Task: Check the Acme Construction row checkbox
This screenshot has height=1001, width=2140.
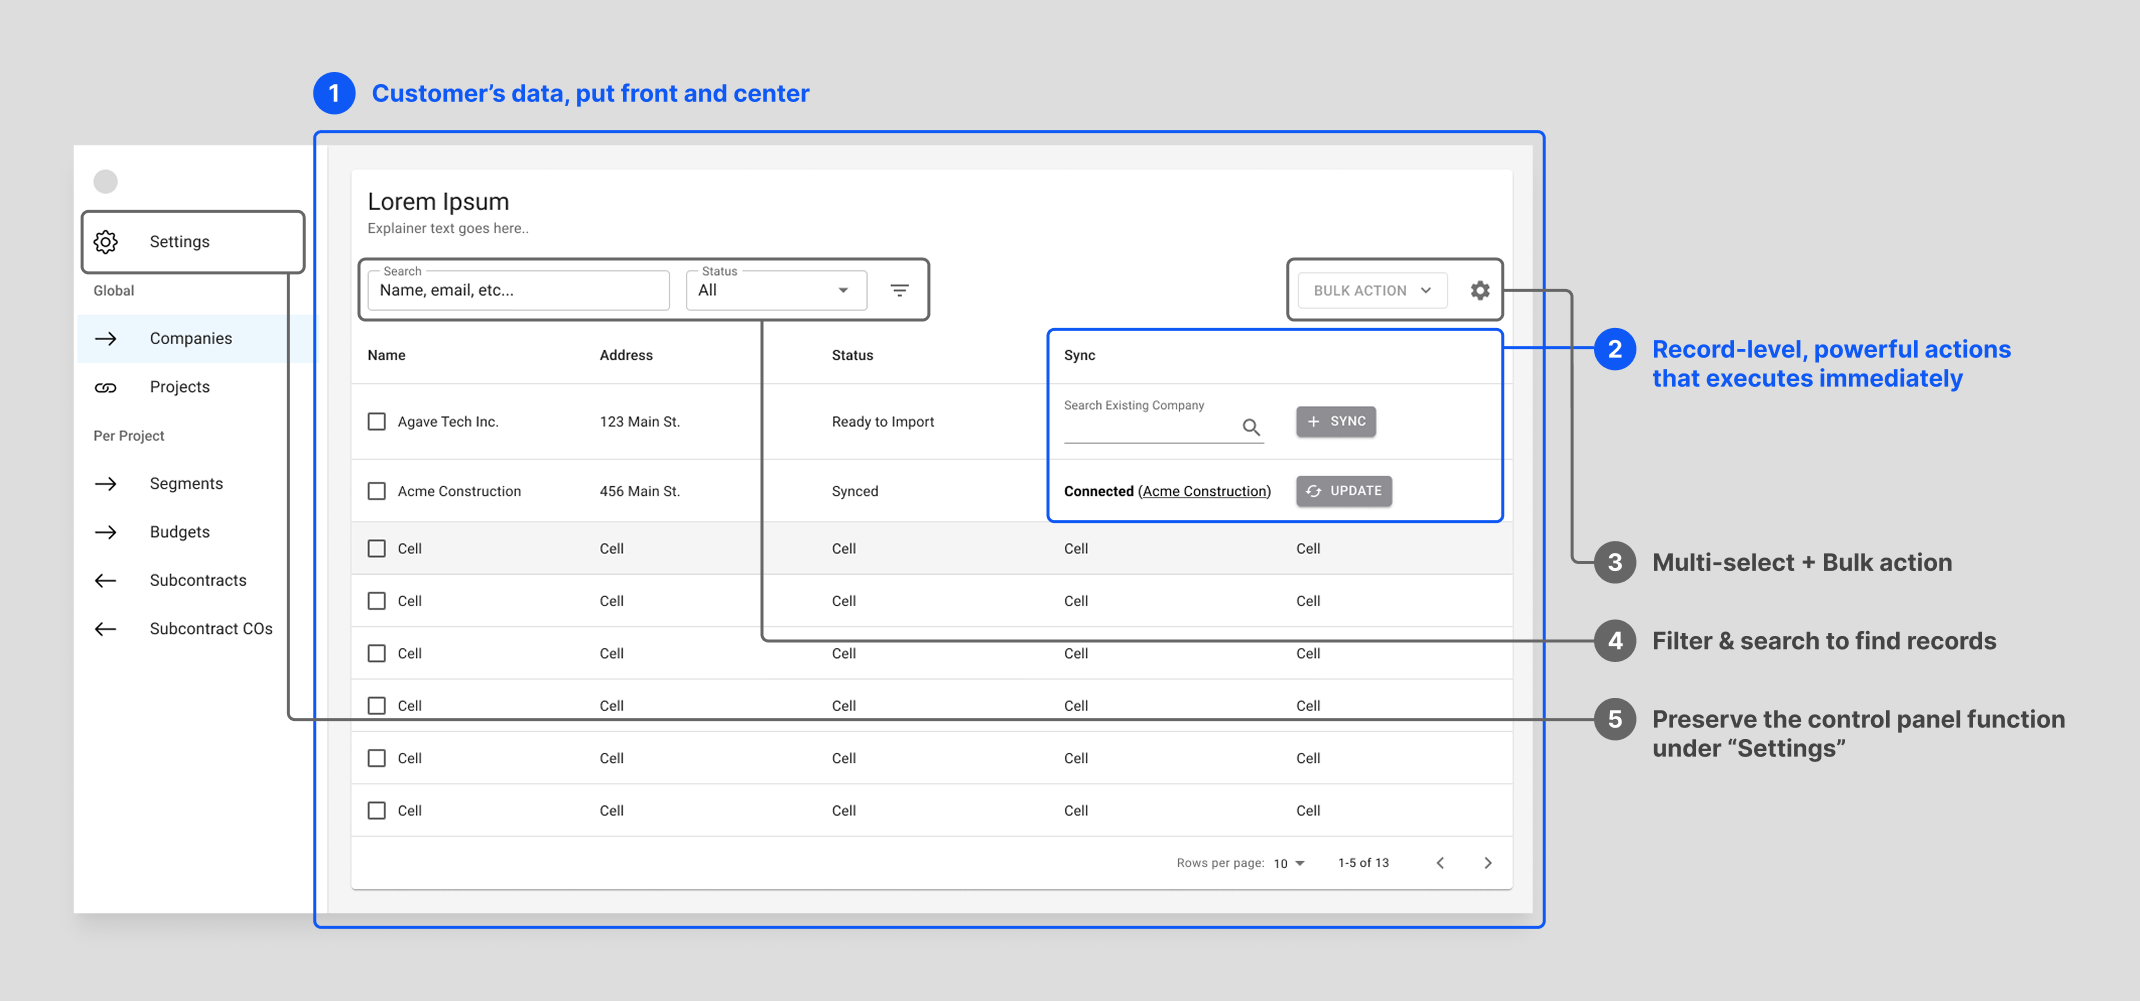Action: tap(376, 491)
